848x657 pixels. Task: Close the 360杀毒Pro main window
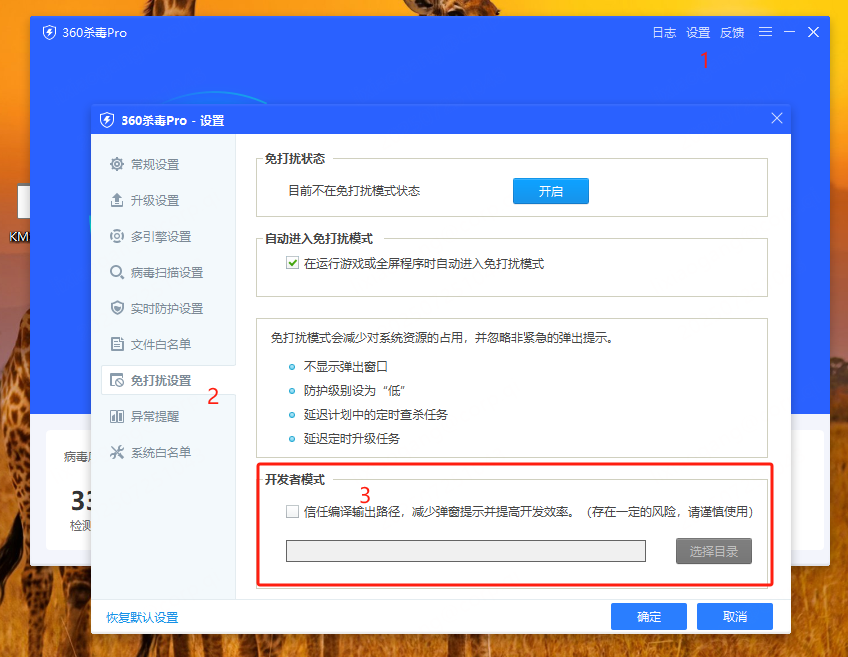813,32
